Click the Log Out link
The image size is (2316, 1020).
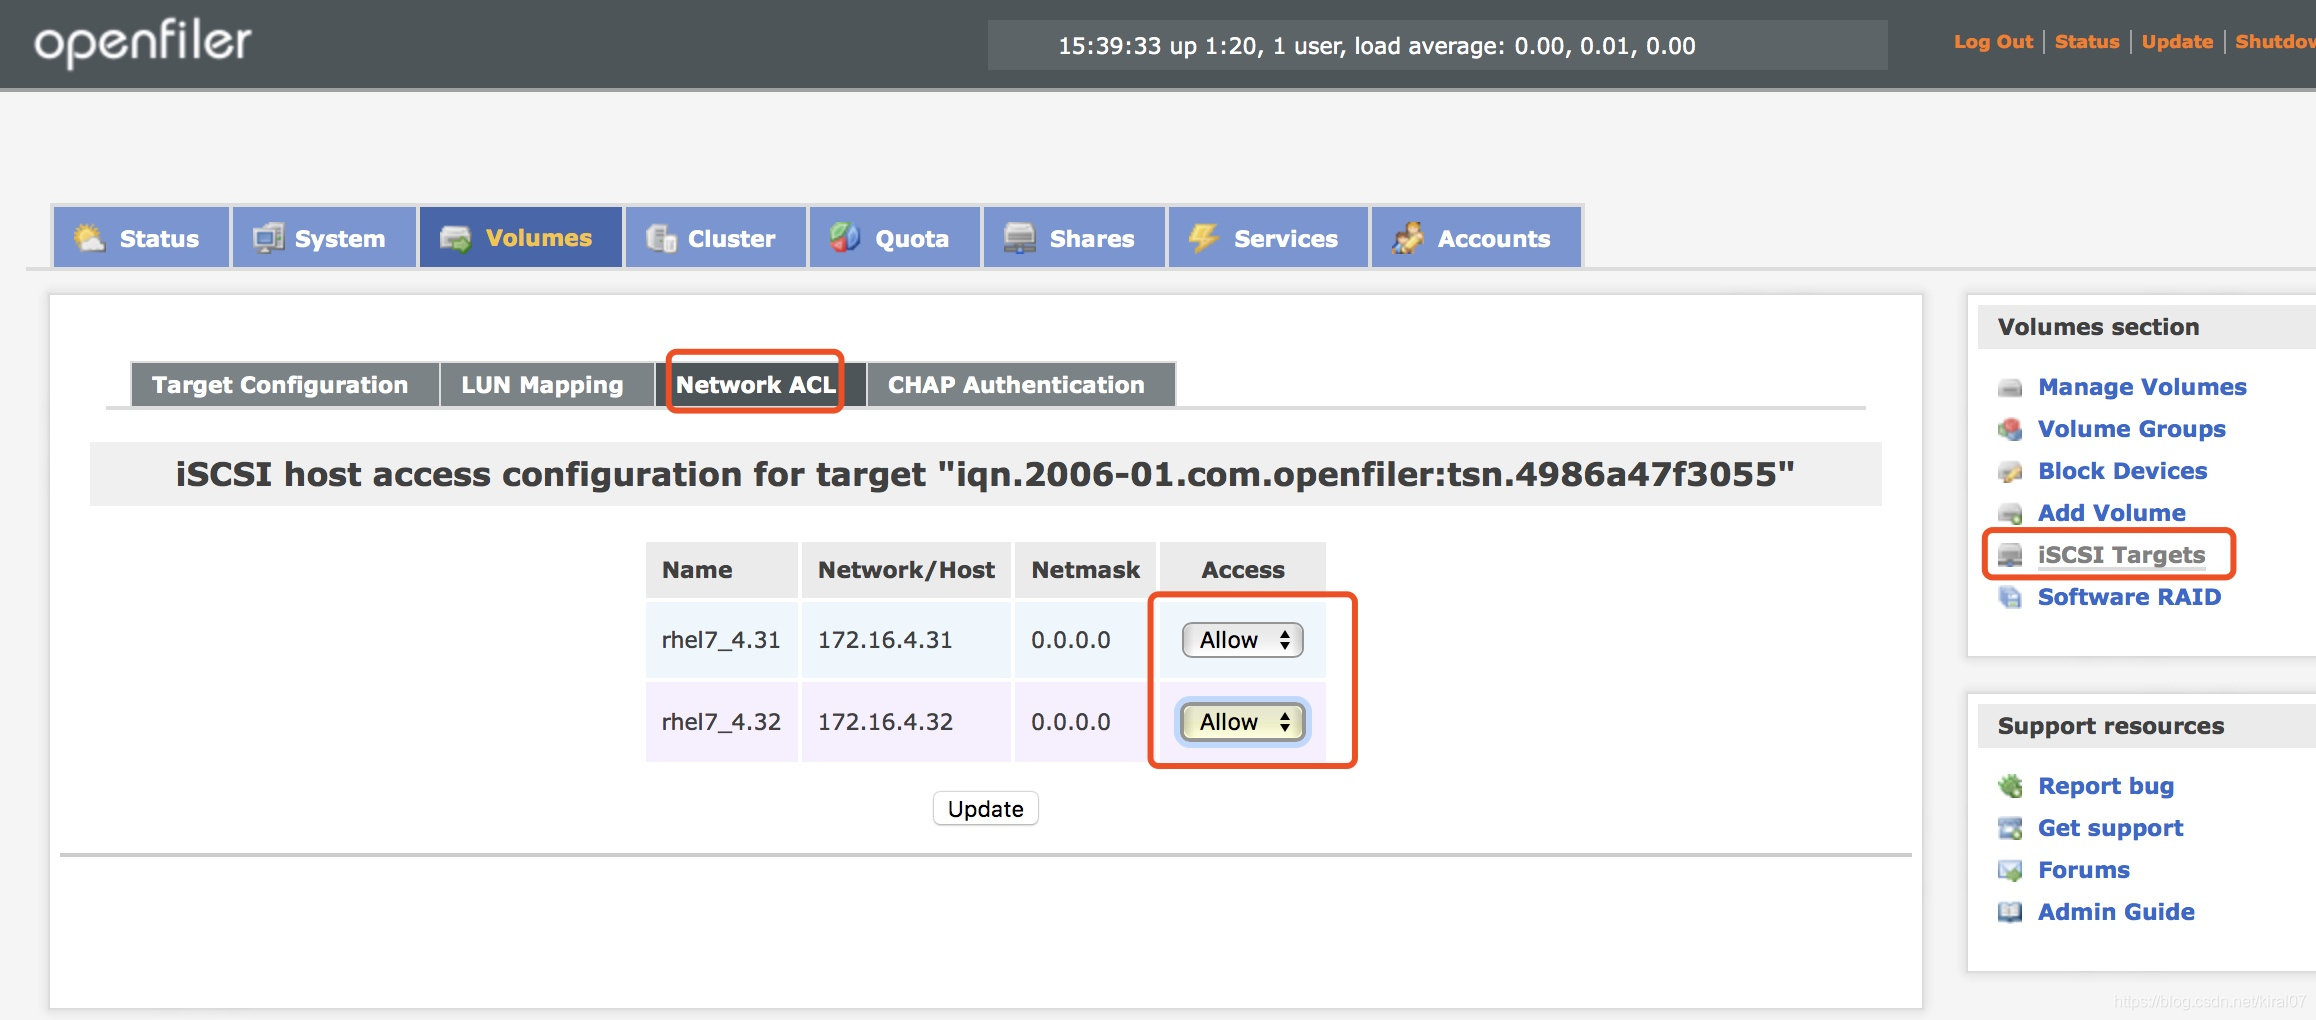(x=1993, y=42)
